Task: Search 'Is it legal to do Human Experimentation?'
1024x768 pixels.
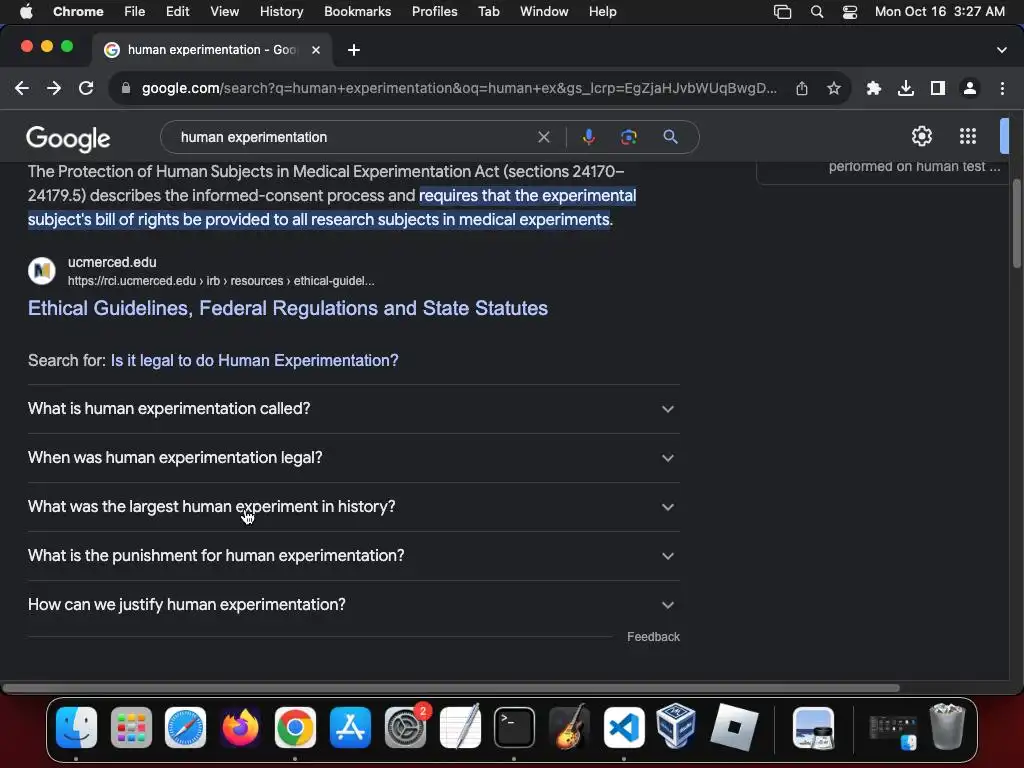Action: coord(254,360)
